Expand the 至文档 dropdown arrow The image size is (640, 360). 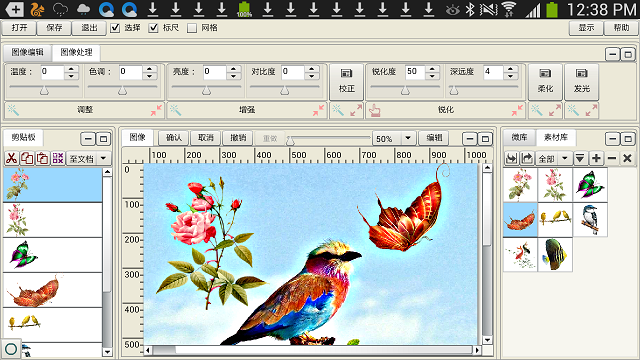(x=104, y=158)
